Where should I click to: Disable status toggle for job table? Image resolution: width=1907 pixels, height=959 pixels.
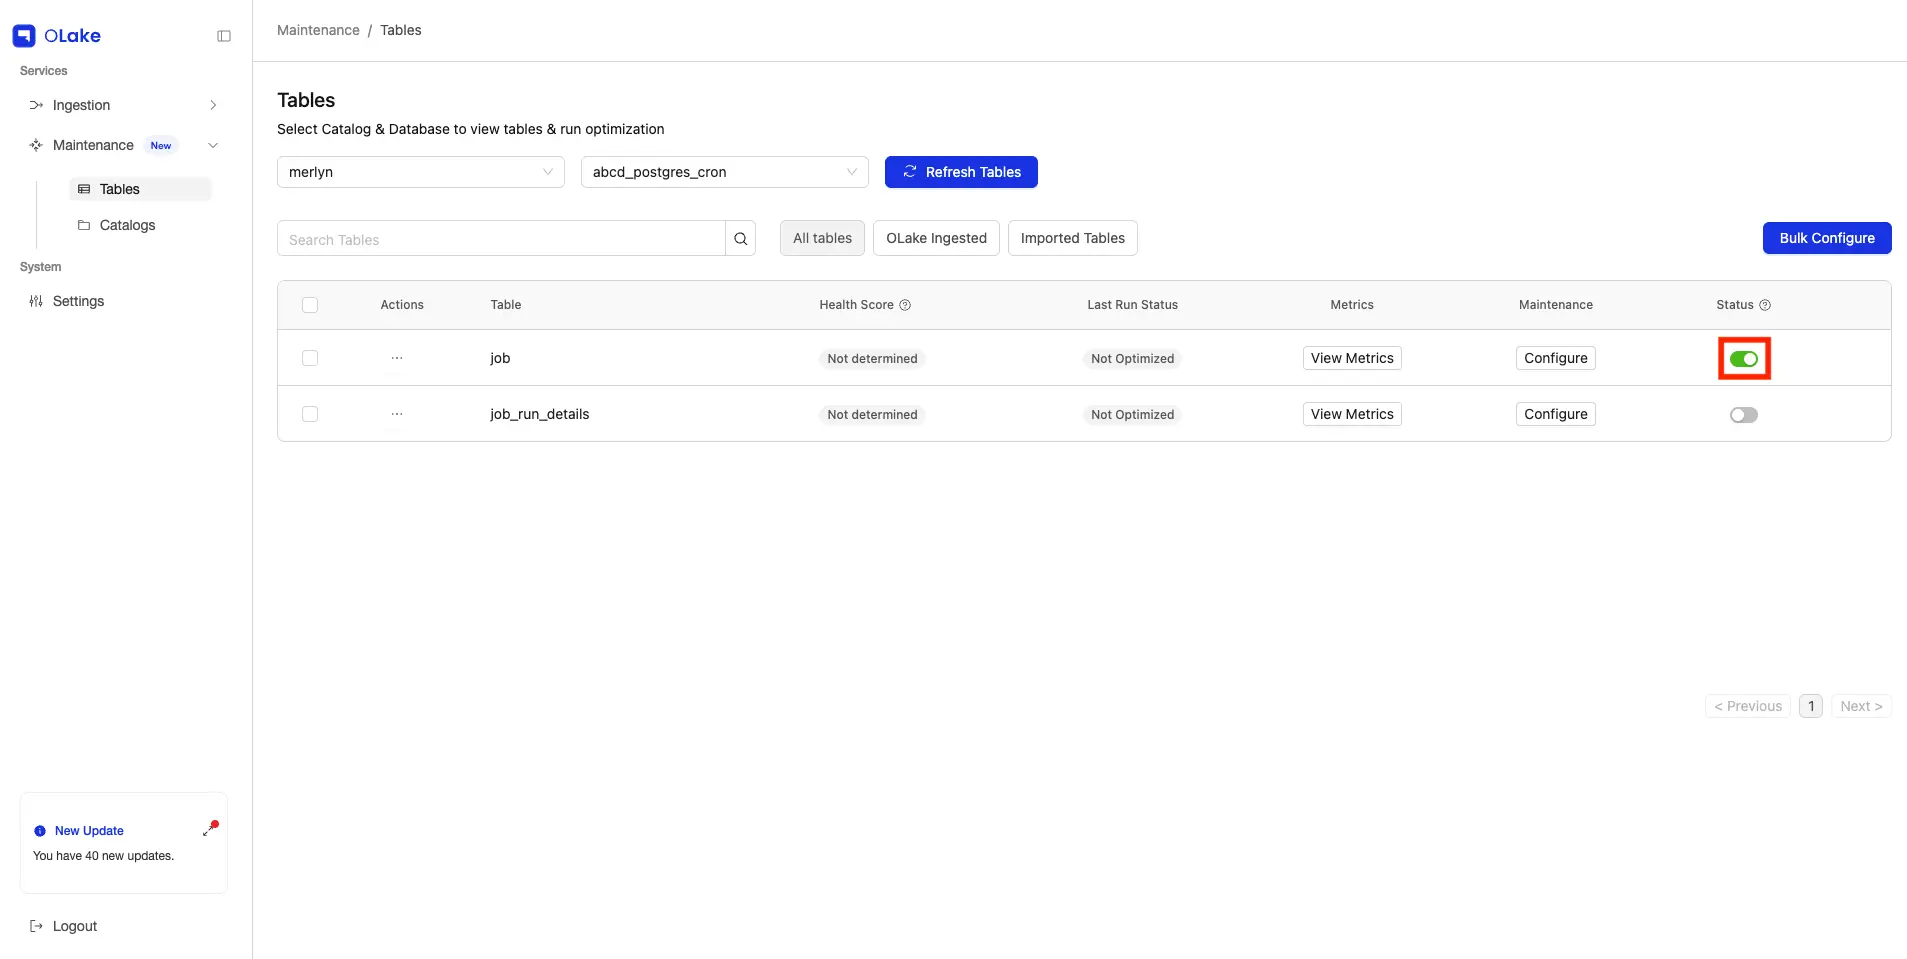[1744, 359]
